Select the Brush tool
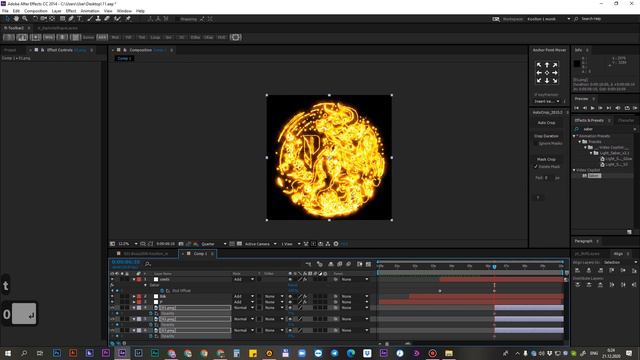The width and height of the screenshot is (640, 360). pyautogui.click(x=90, y=19)
